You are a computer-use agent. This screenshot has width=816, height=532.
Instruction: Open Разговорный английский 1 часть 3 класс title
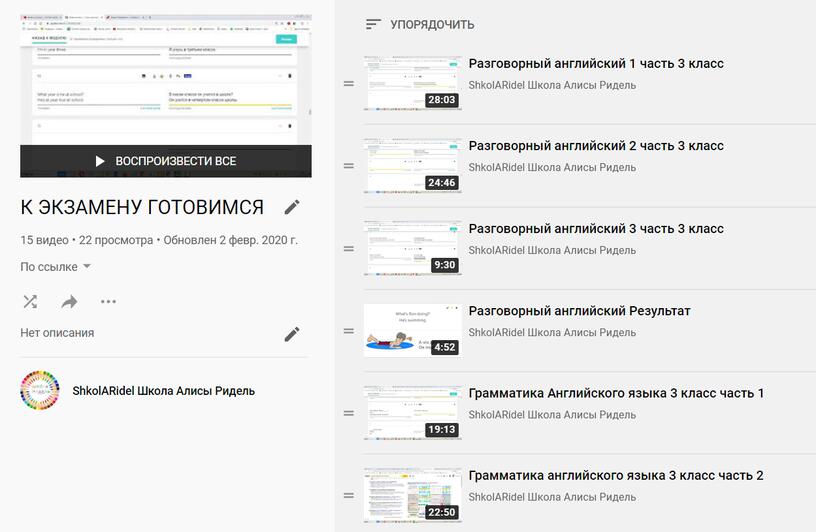pyautogui.click(x=596, y=64)
